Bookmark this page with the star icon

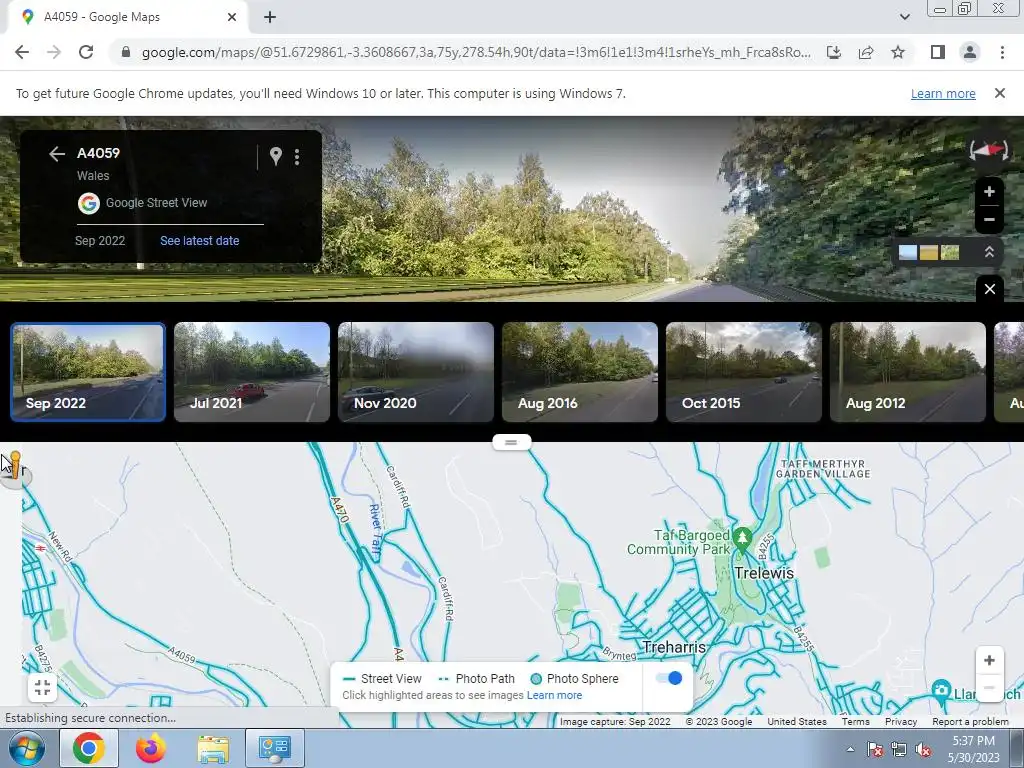coord(898,52)
